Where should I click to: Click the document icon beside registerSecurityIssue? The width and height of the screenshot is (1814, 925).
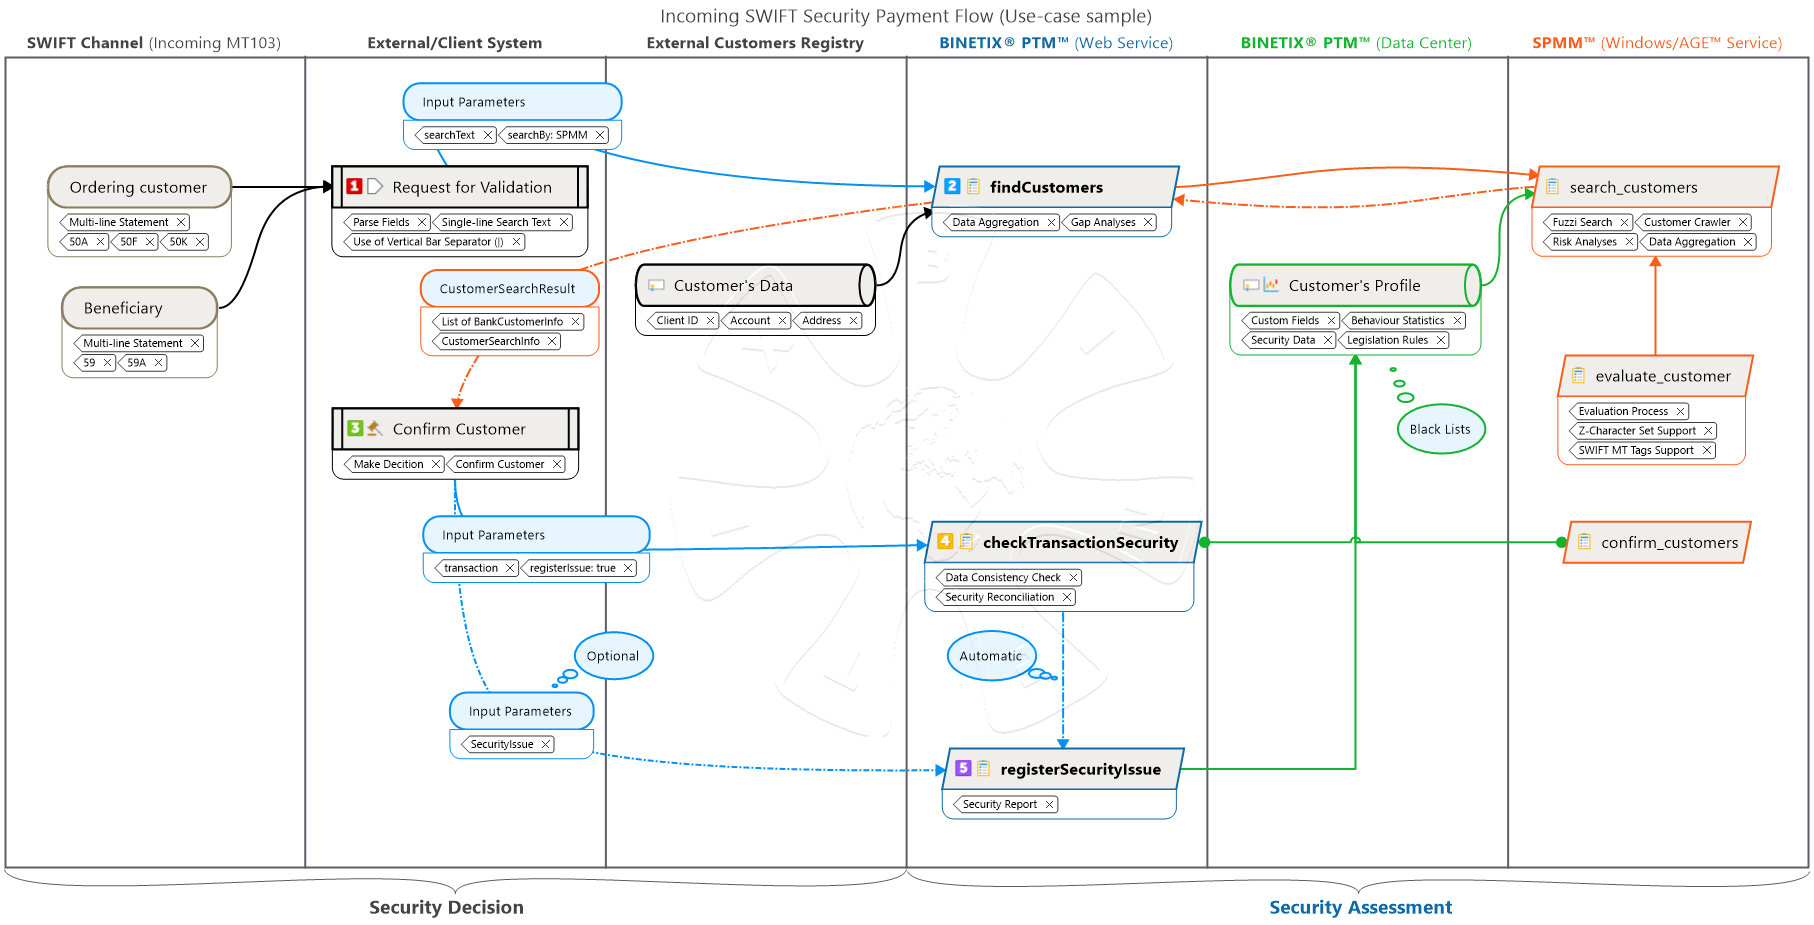(984, 768)
